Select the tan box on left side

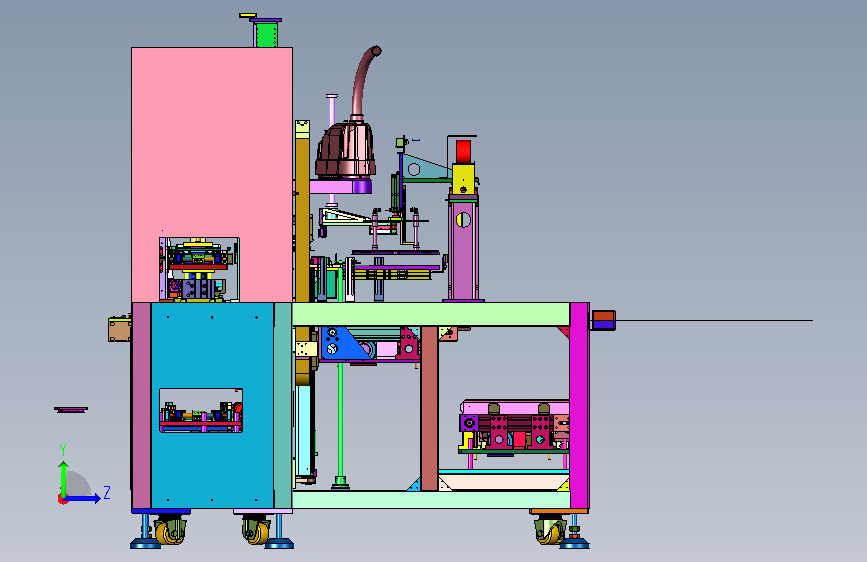click(119, 329)
